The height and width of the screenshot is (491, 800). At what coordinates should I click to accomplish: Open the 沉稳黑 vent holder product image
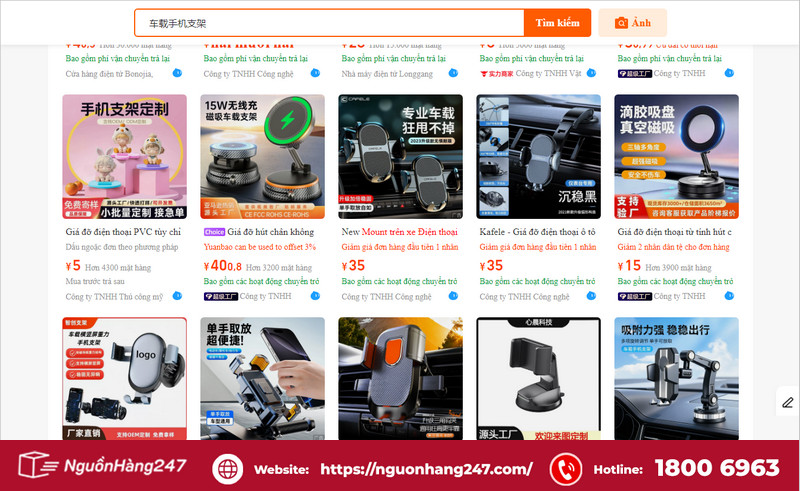click(x=538, y=157)
